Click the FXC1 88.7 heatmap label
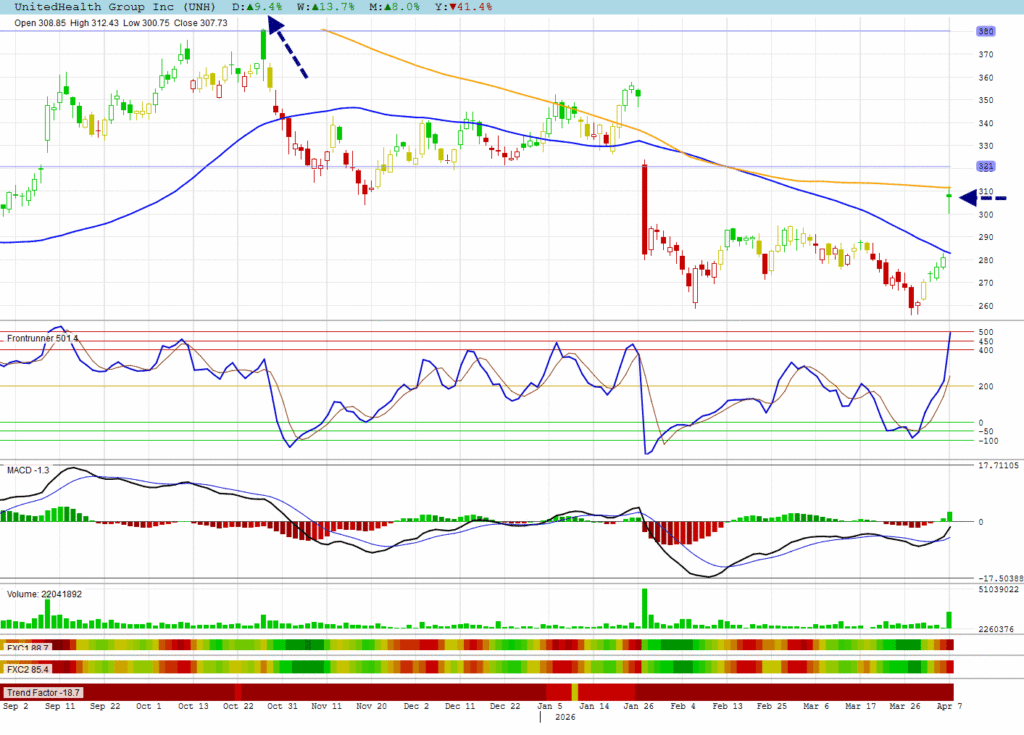Screen dimensions: 1024x735 click(28, 647)
